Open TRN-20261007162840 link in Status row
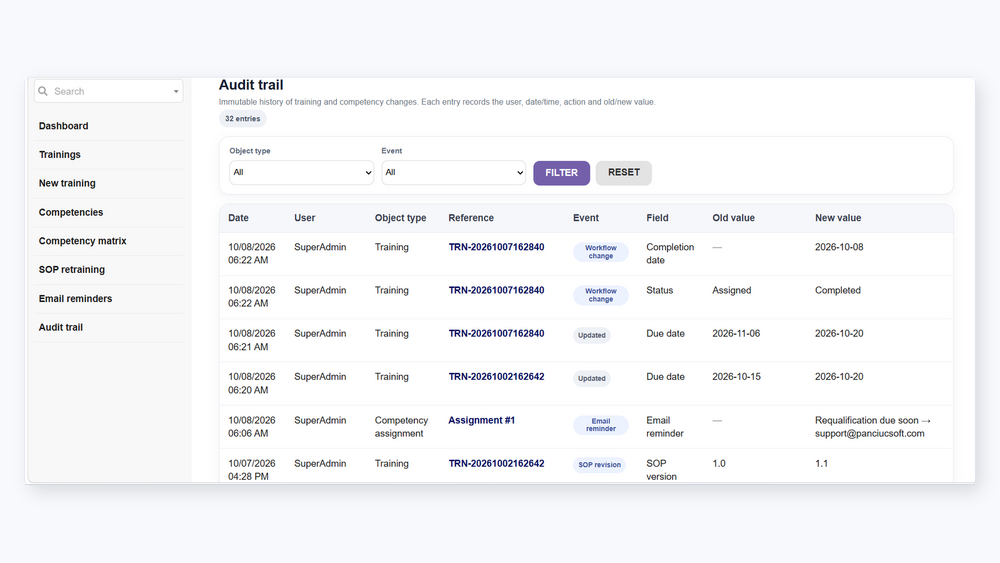 click(496, 290)
